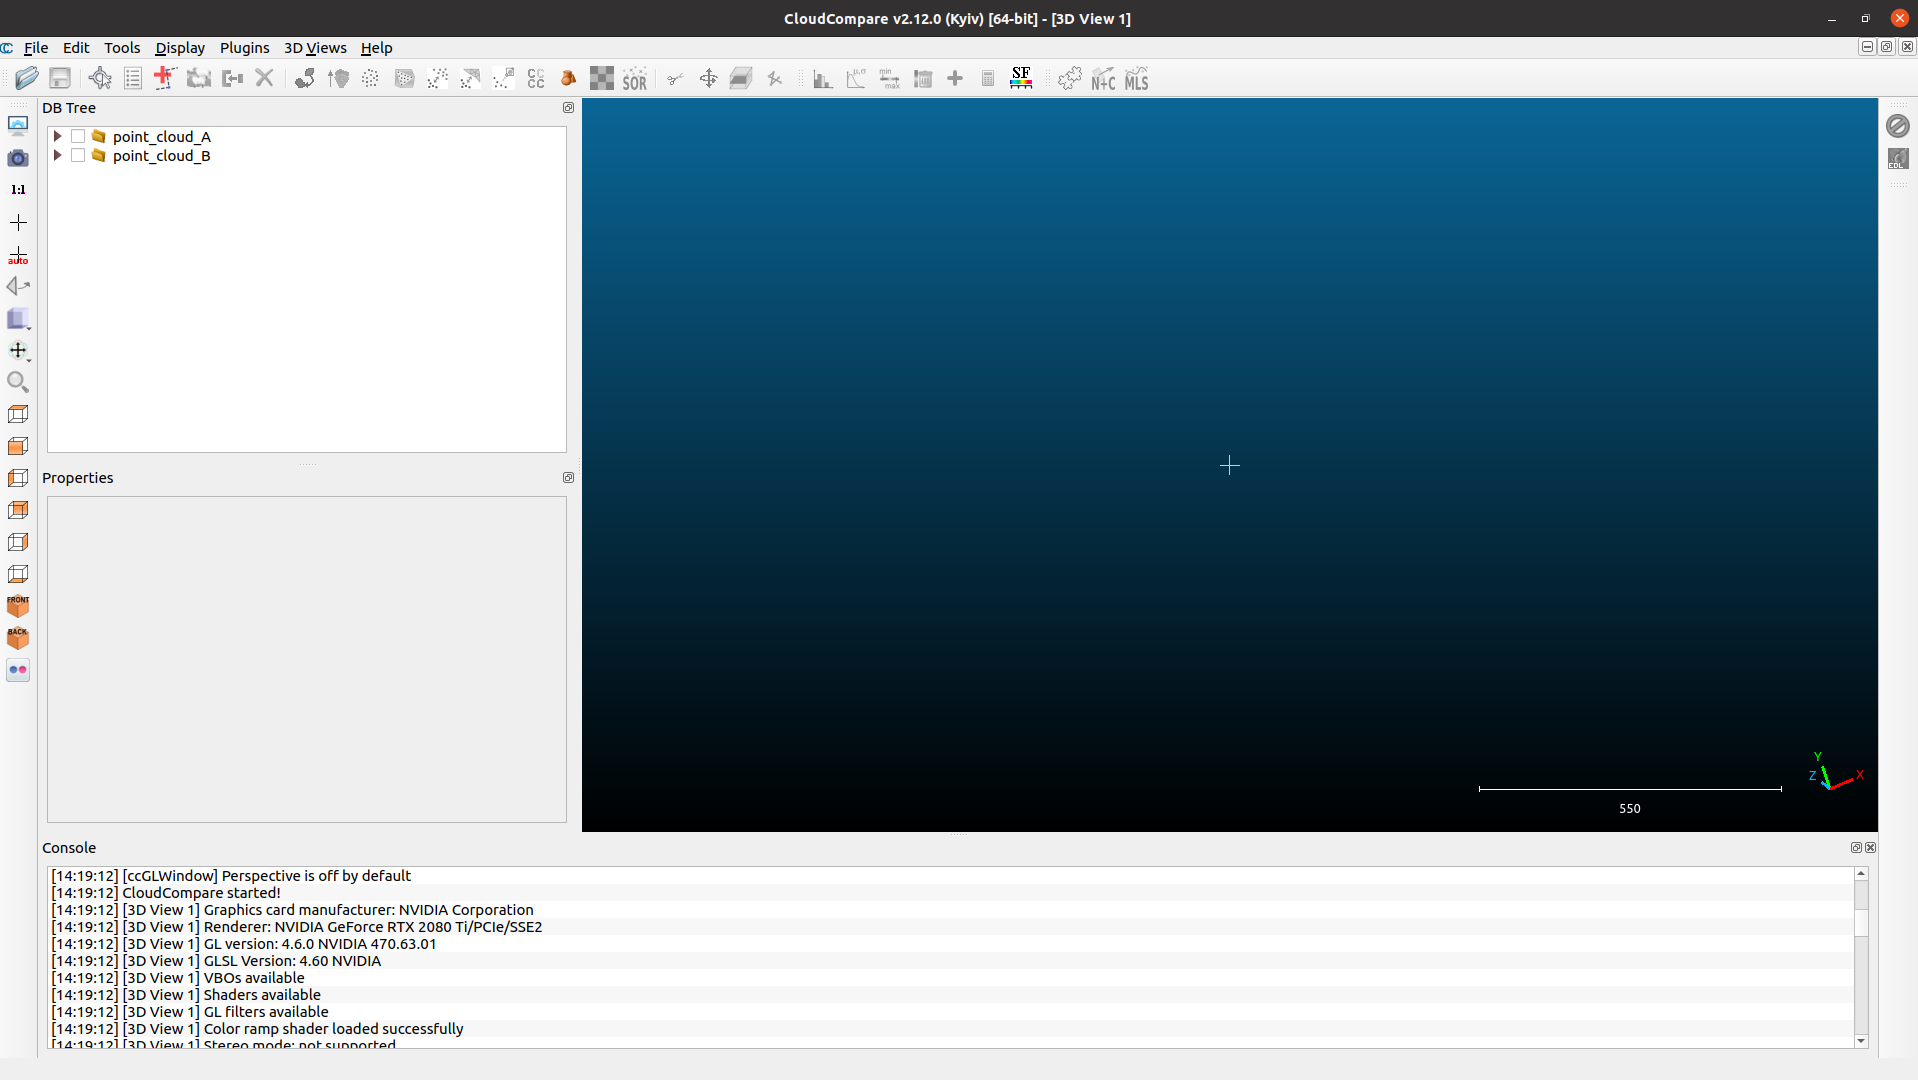Collapse the DB Tree panel via its corner icon
Image resolution: width=1918 pixels, height=1080 pixels.
pos(568,107)
